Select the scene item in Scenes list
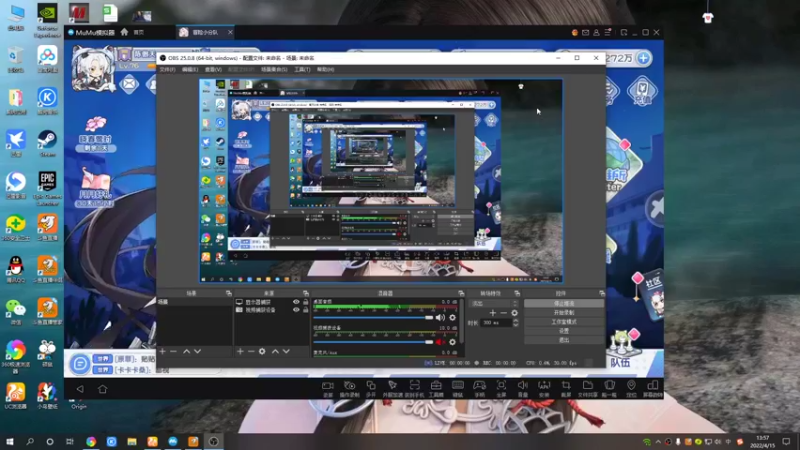800x450 pixels. [194, 302]
